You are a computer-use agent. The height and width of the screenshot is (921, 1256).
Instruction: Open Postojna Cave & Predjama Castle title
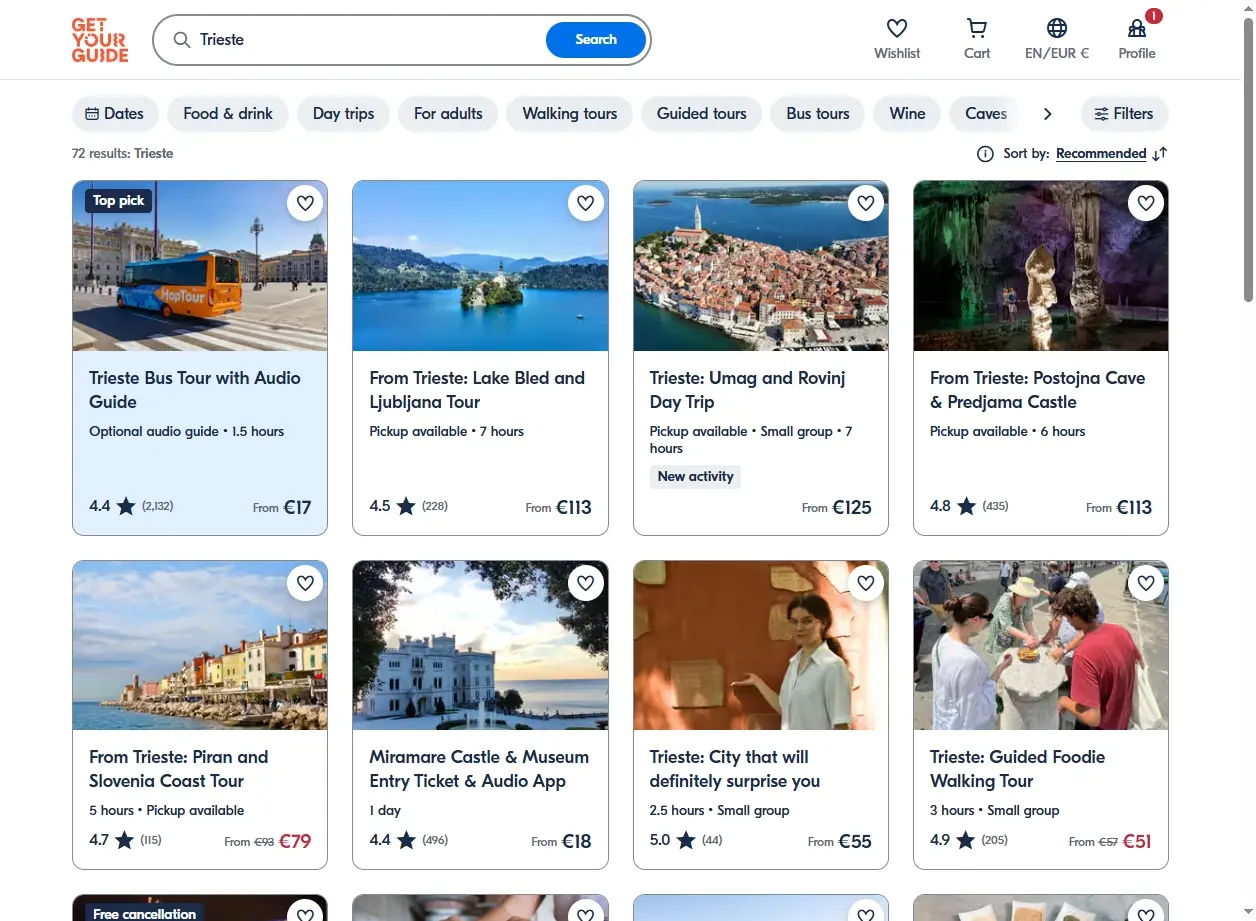click(x=1037, y=390)
